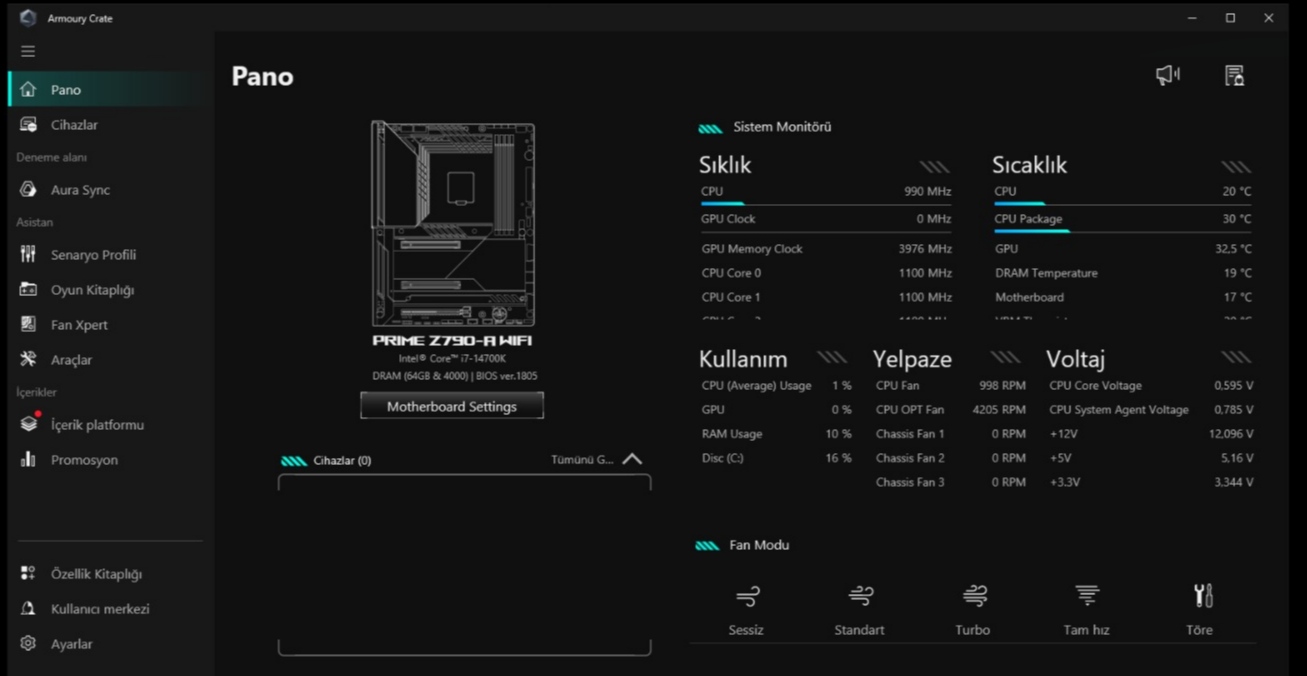Open the hamburger menu icon
1307x676 pixels.
(x=28, y=51)
